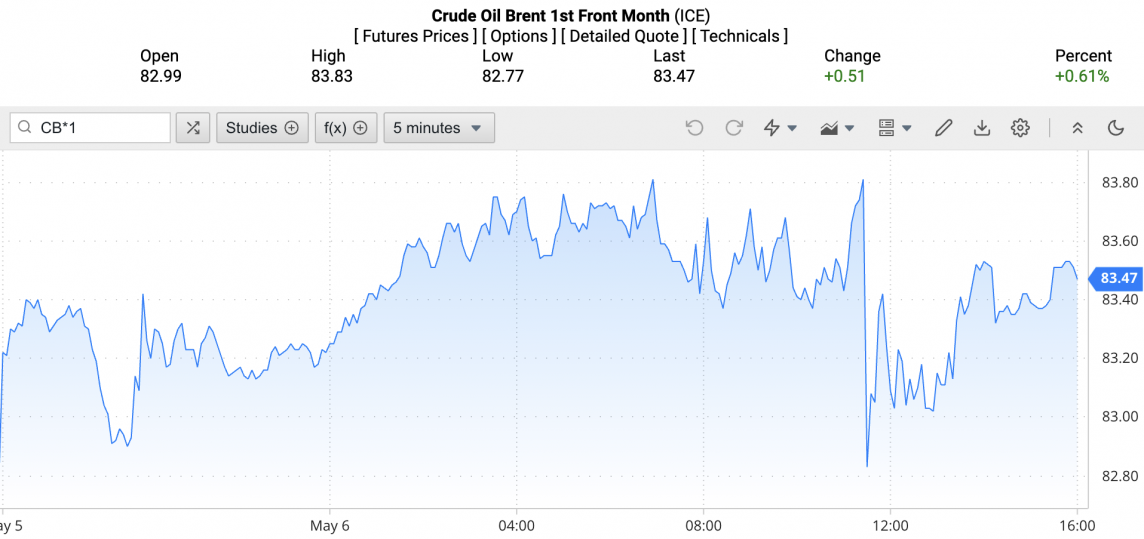1144x539 pixels.
Task: Open the chart templates layout dropdown
Action: (894, 128)
